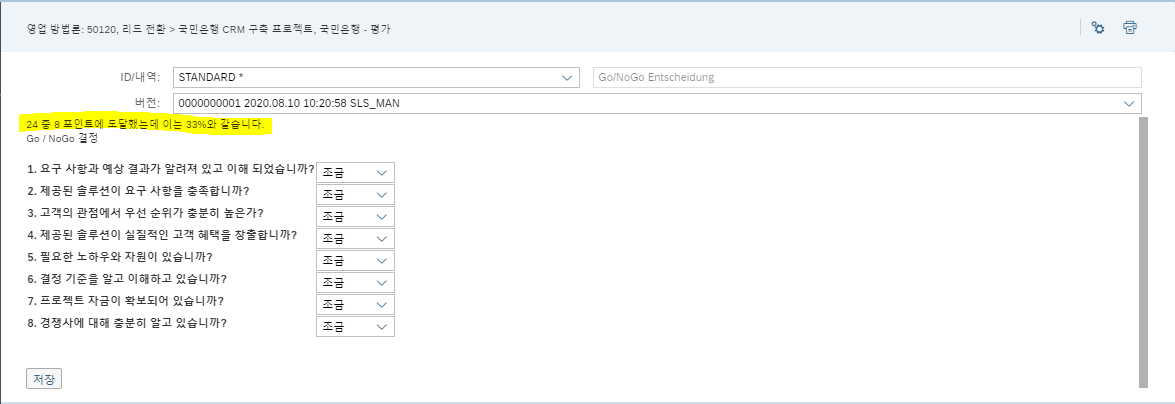
Task: Click the print icon in the header
Action: pyautogui.click(x=1130, y=28)
